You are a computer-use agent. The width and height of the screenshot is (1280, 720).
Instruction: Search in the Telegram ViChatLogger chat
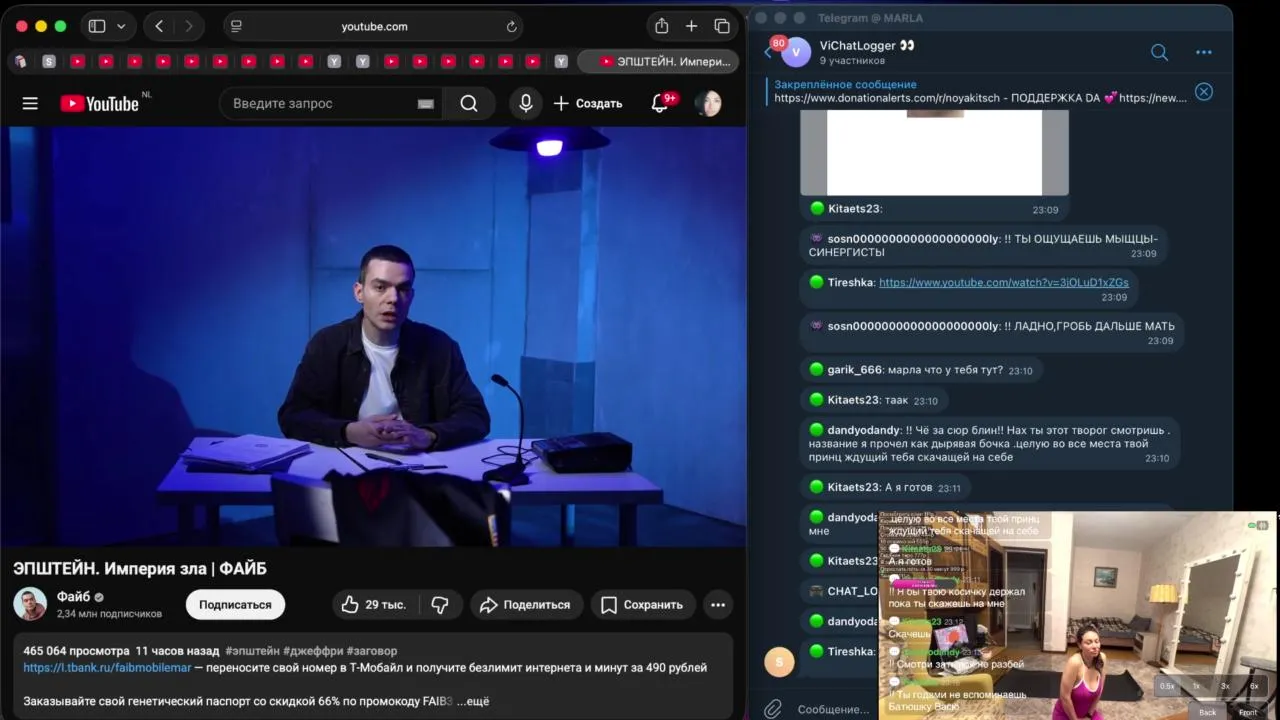1159,52
